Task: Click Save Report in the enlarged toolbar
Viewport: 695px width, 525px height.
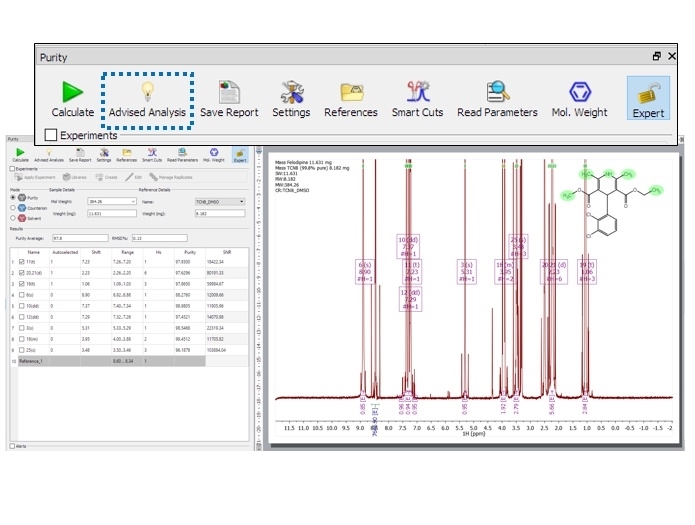Action: [x=228, y=99]
